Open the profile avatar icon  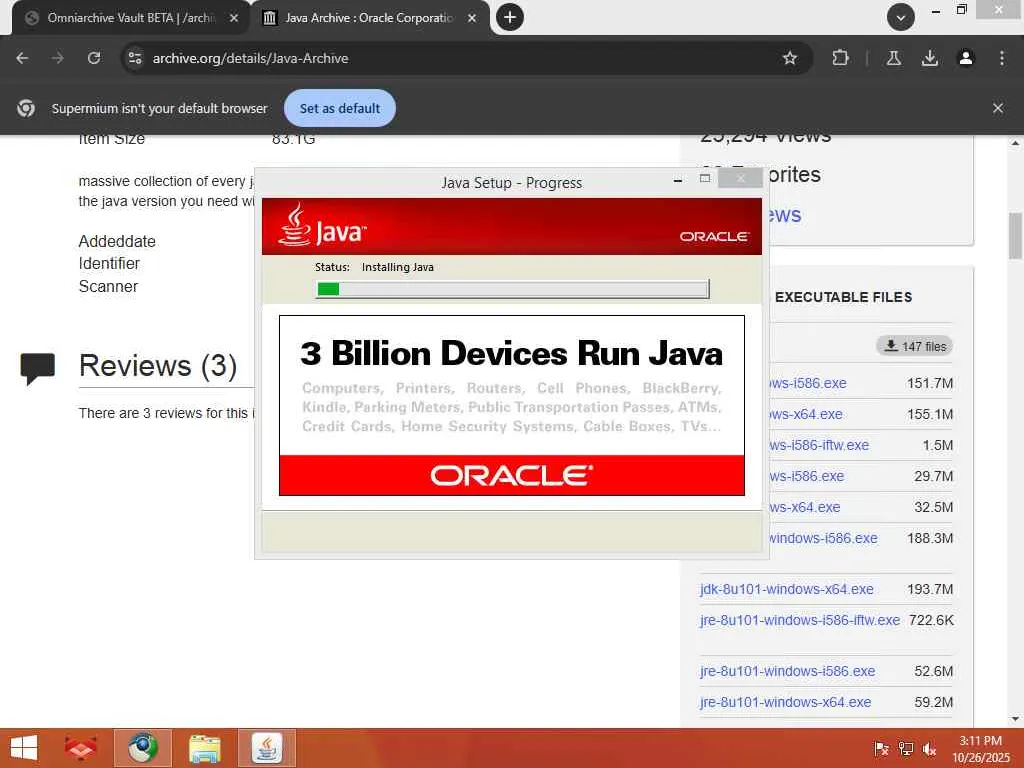click(x=966, y=58)
